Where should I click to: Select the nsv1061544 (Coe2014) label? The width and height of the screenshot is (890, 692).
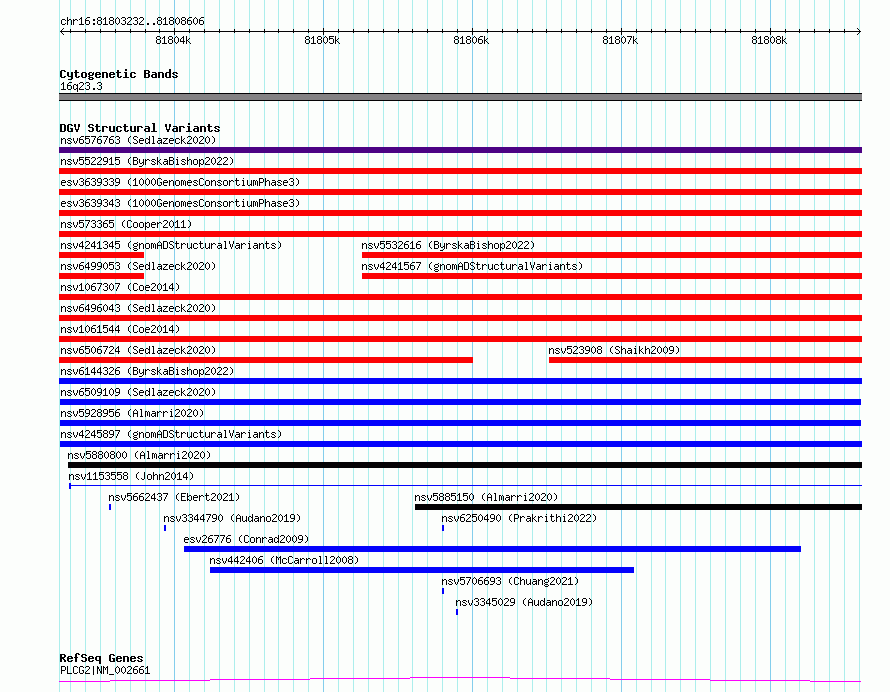point(120,329)
